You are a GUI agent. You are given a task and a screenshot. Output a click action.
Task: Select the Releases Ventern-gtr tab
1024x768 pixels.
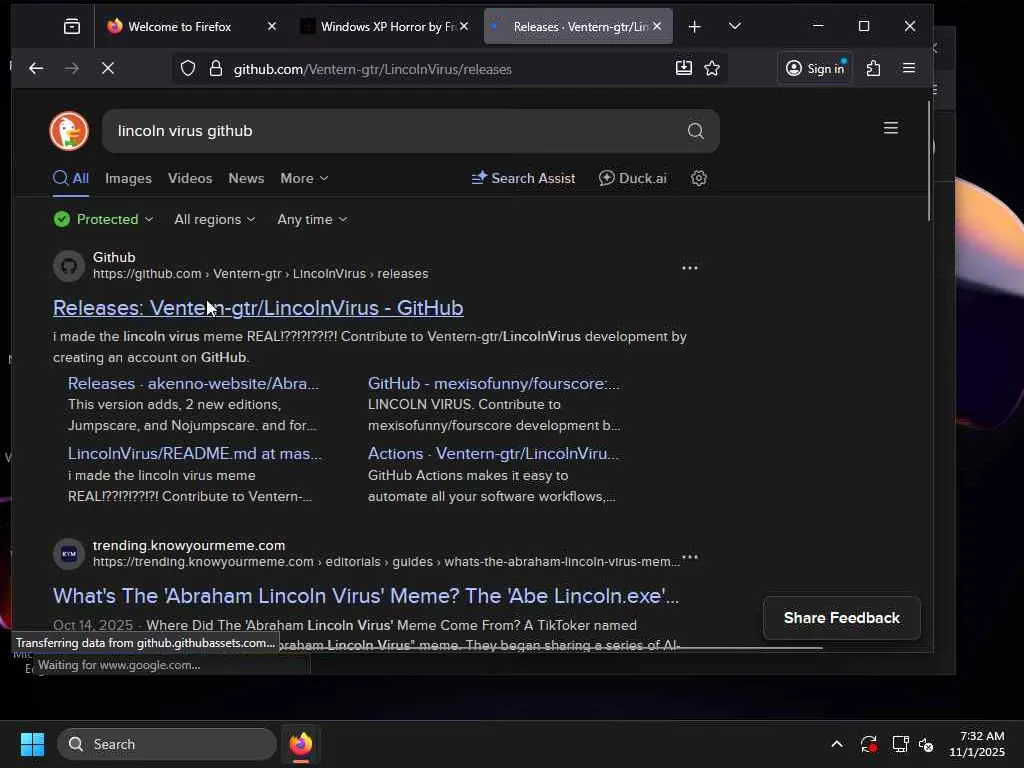tap(579, 26)
